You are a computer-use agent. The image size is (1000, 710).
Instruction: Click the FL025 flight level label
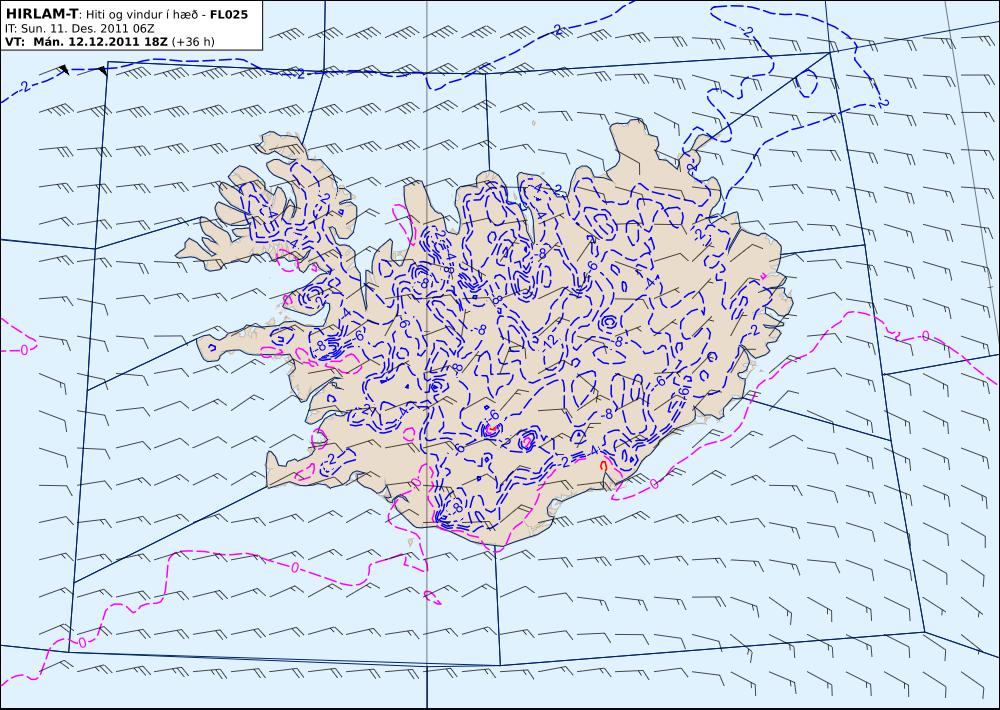point(229,13)
